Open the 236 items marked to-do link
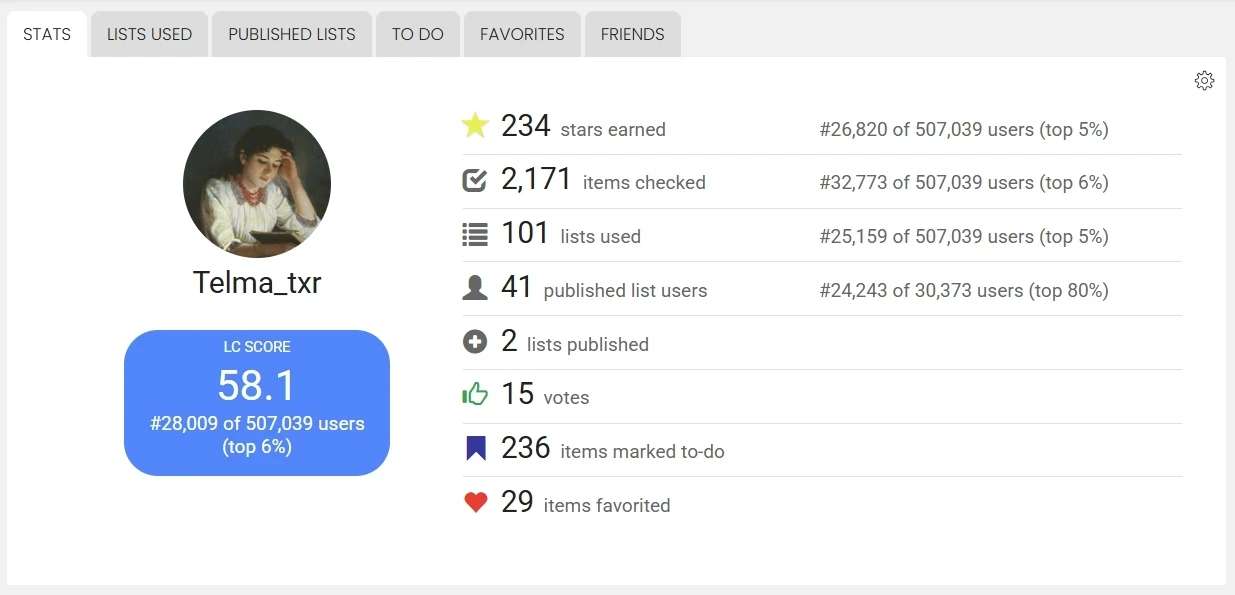The image size is (1235, 595). [x=612, y=450]
